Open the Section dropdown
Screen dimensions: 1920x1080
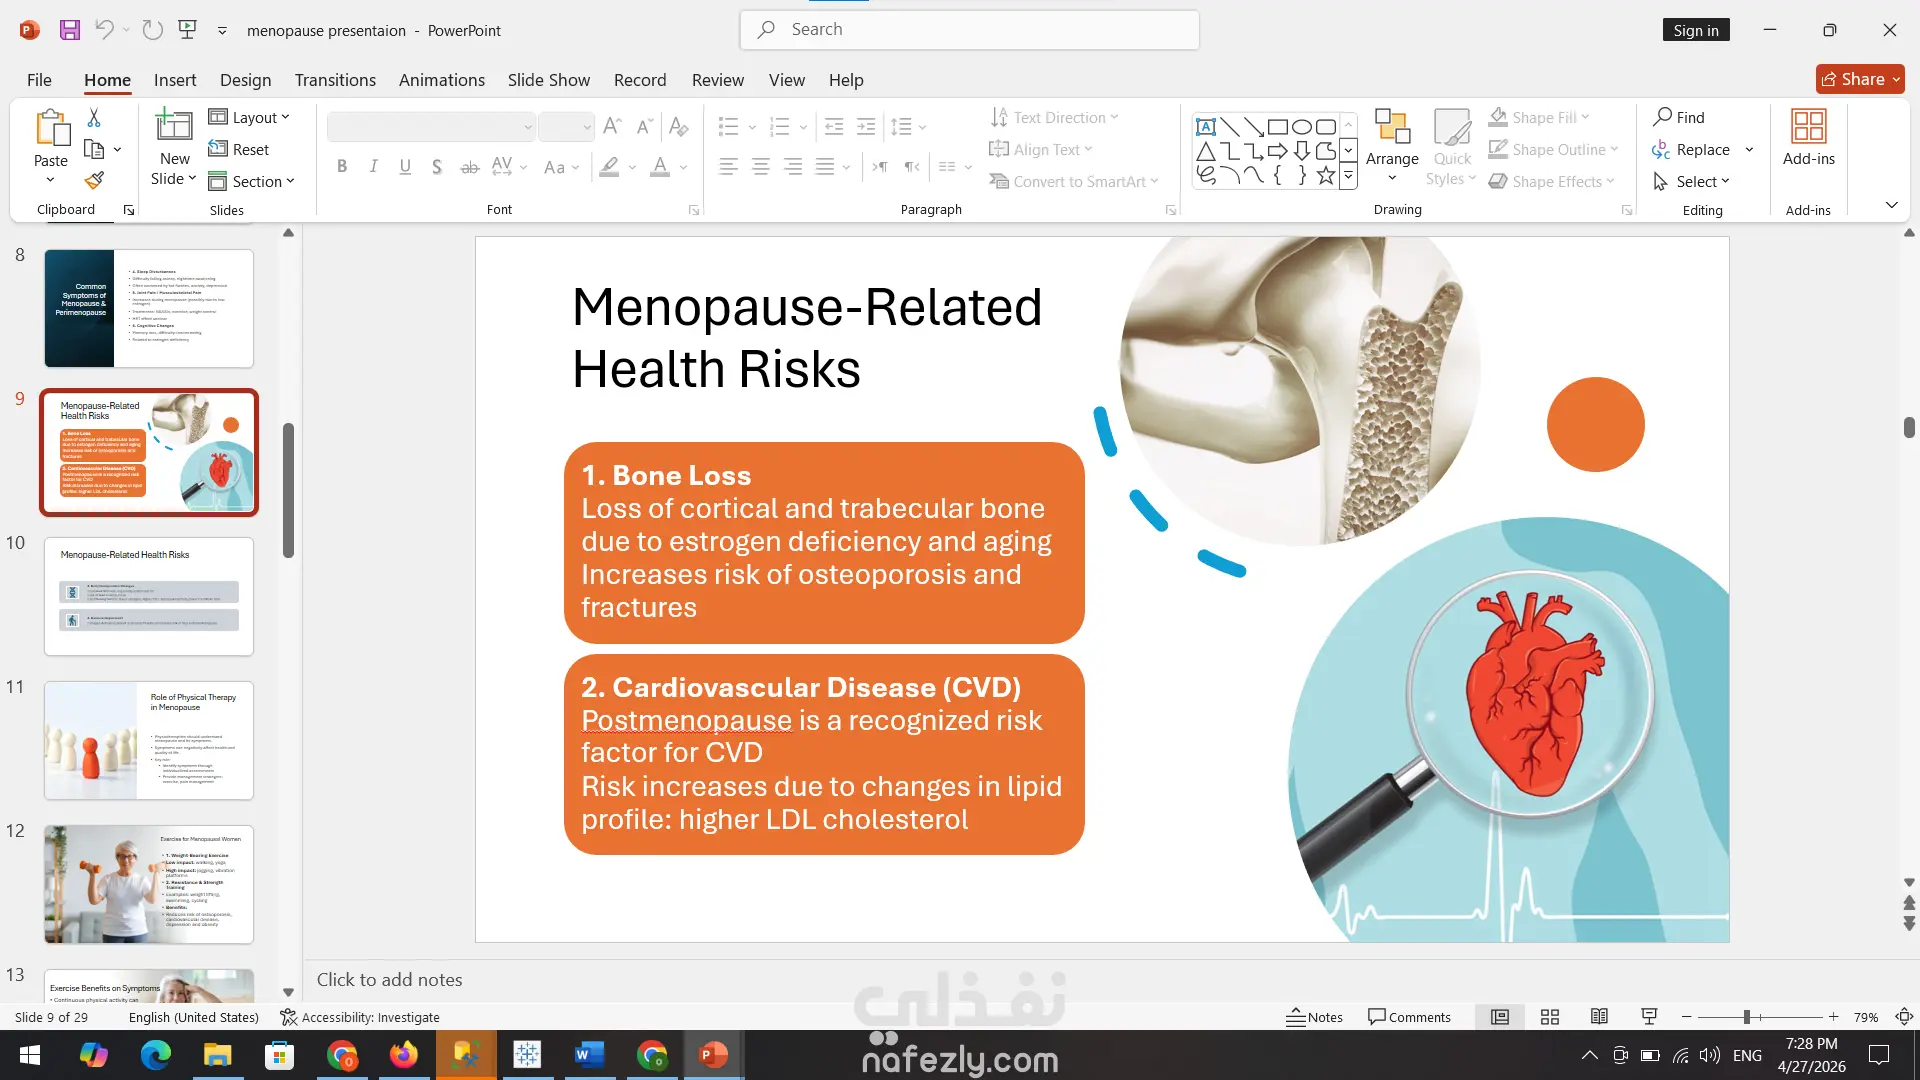(251, 181)
